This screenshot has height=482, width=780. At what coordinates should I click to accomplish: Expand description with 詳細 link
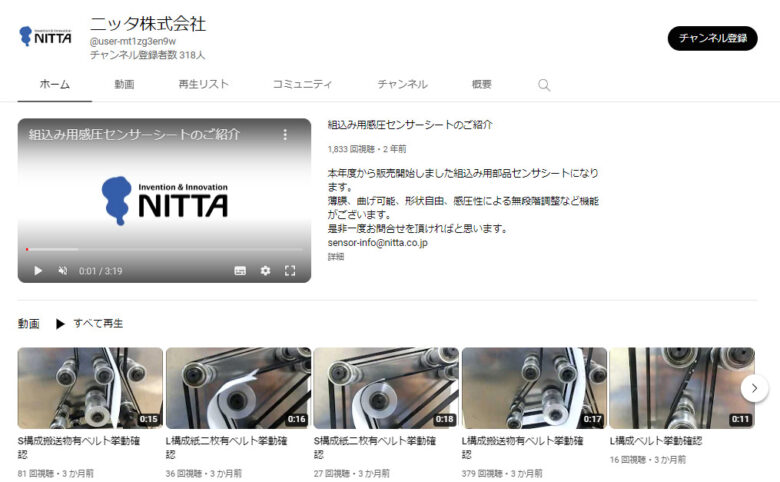(336, 257)
